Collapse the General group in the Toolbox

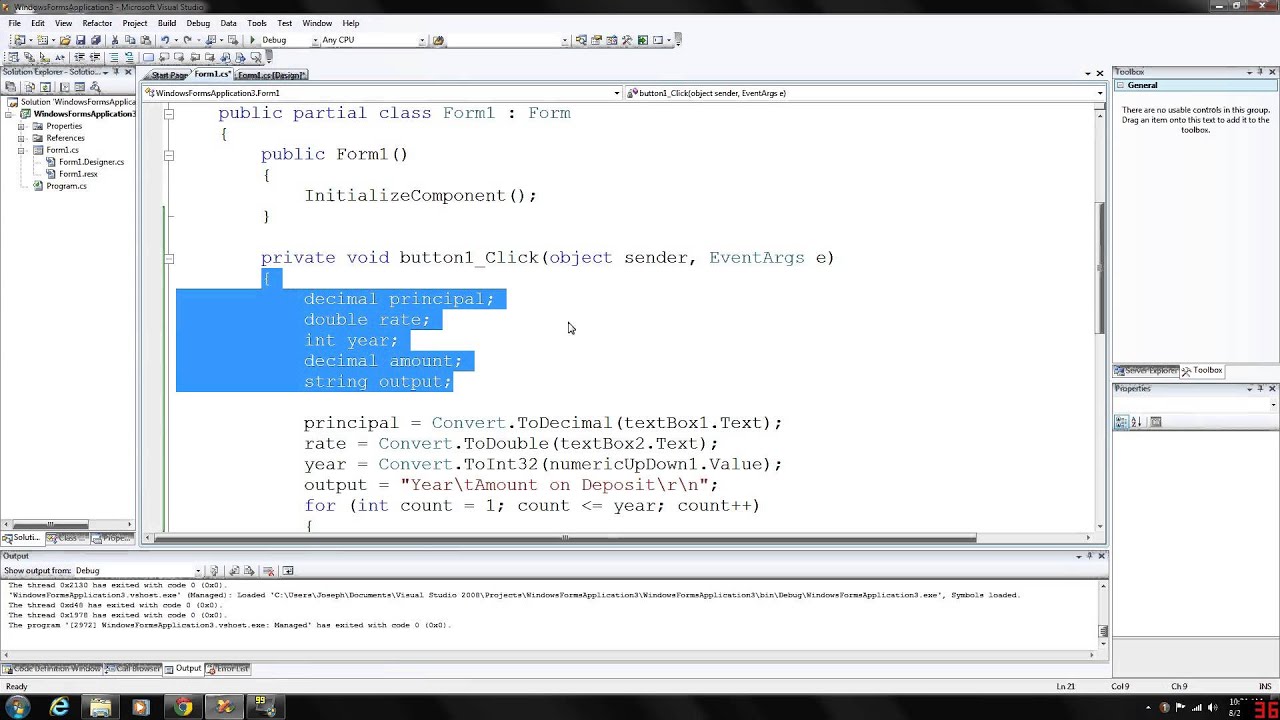click(1122, 85)
